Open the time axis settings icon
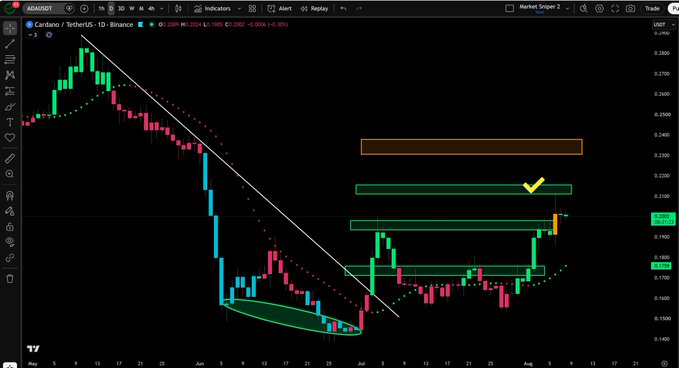Screen dimensions: 679x368 coord(664,364)
